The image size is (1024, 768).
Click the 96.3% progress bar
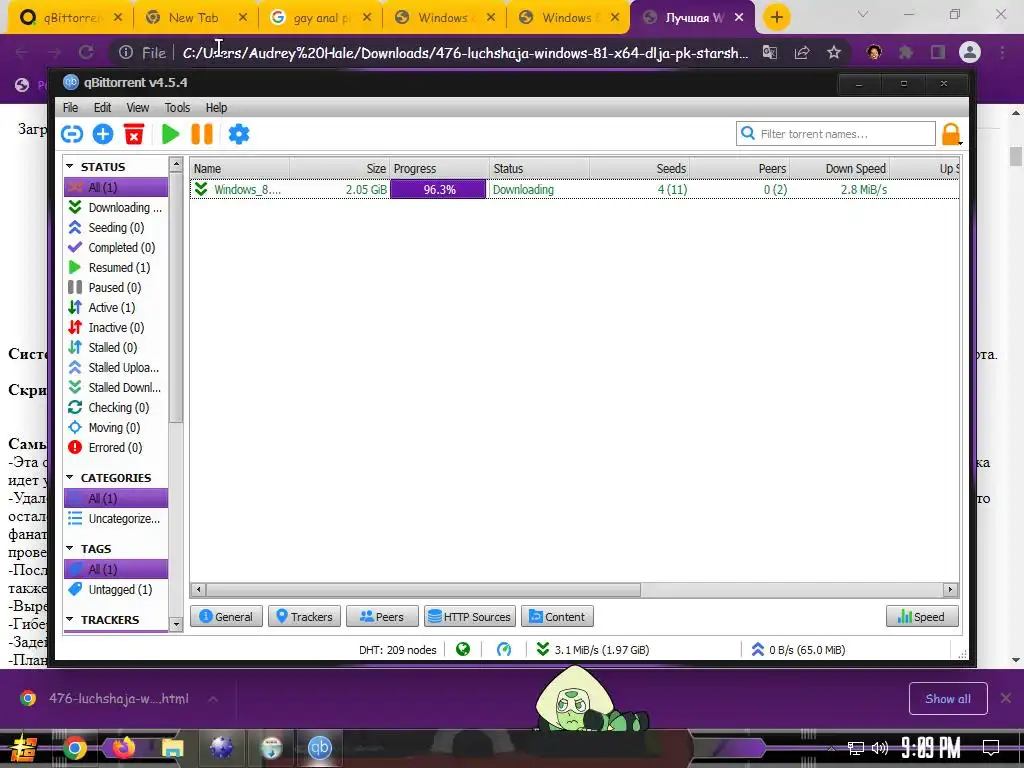click(438, 189)
